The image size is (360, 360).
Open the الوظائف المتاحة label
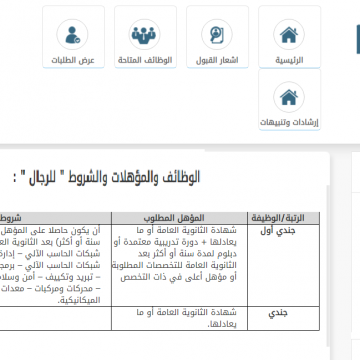tap(145, 60)
